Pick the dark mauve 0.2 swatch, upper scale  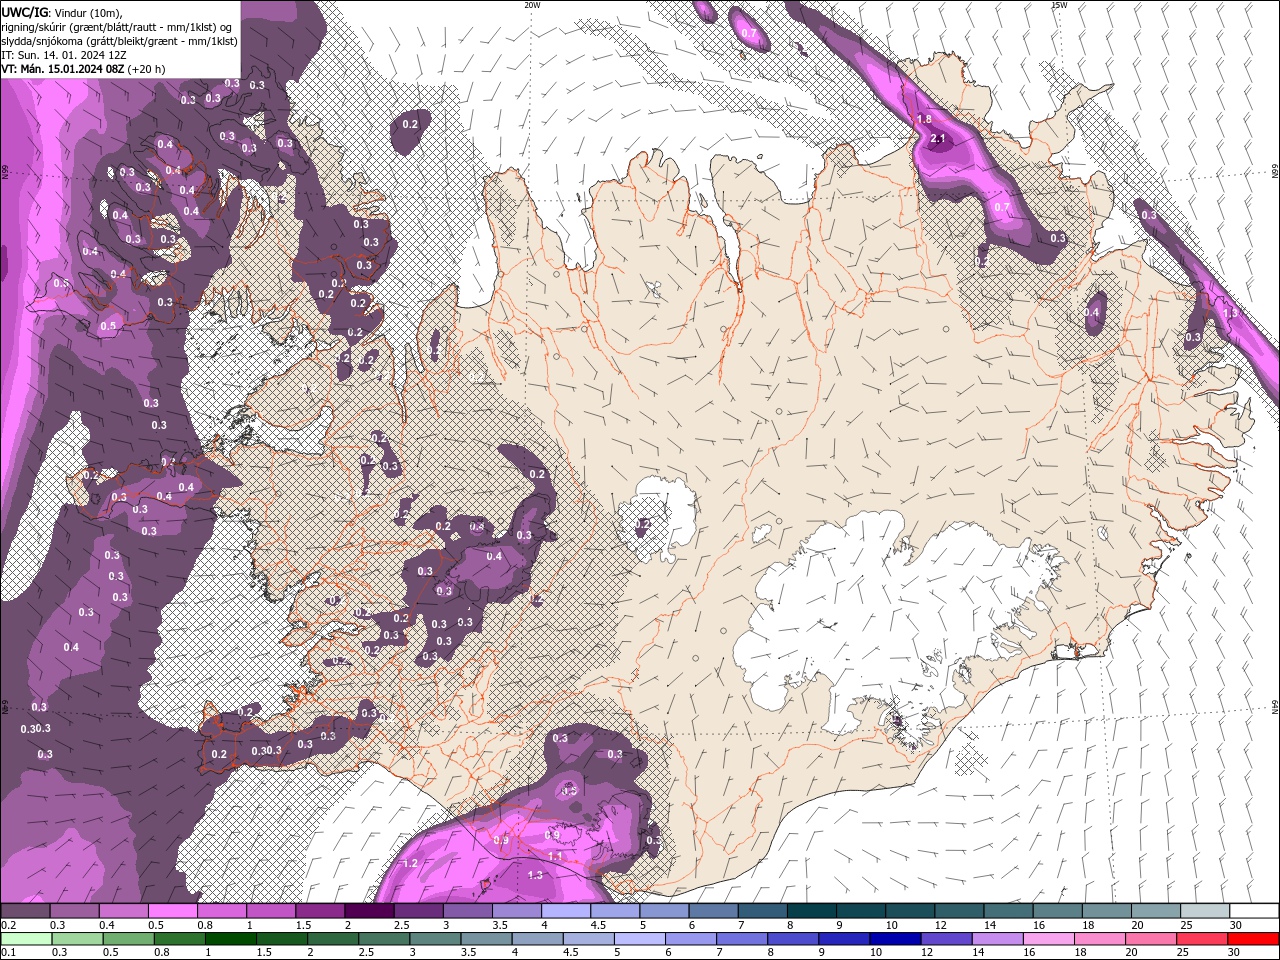tap(25, 911)
